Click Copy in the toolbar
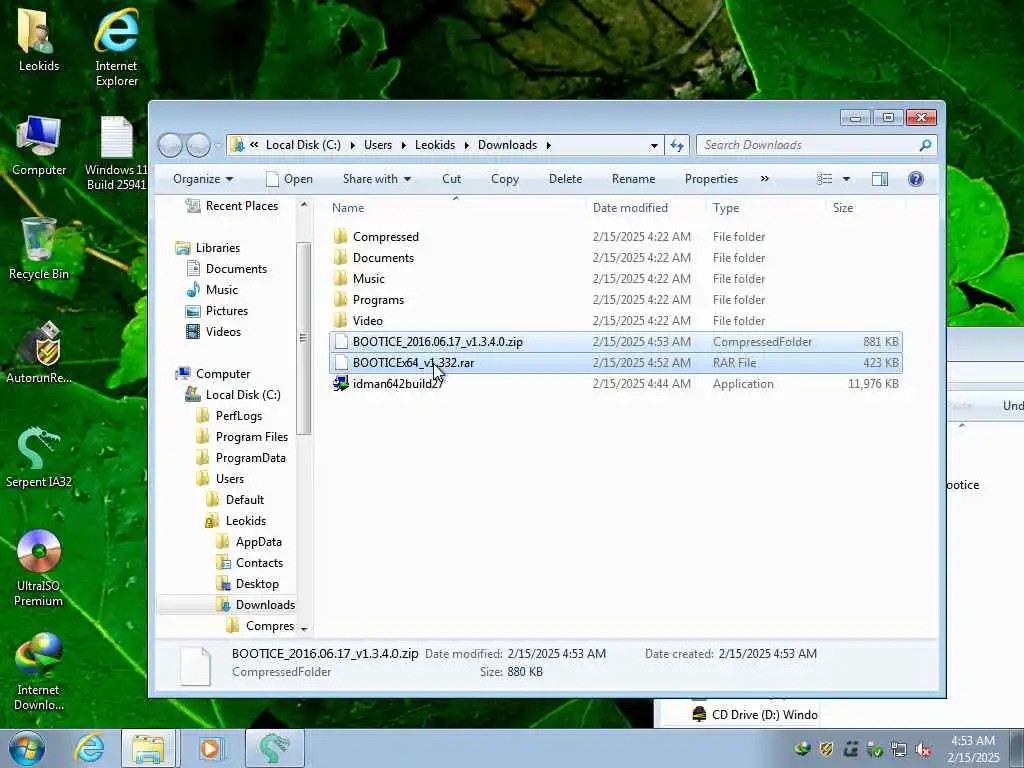The width and height of the screenshot is (1024, 768). [x=505, y=179]
